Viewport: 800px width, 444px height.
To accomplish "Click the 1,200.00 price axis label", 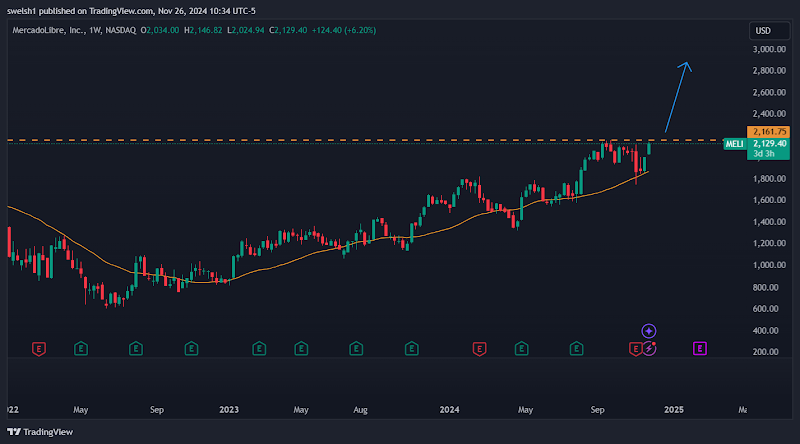I will point(769,243).
